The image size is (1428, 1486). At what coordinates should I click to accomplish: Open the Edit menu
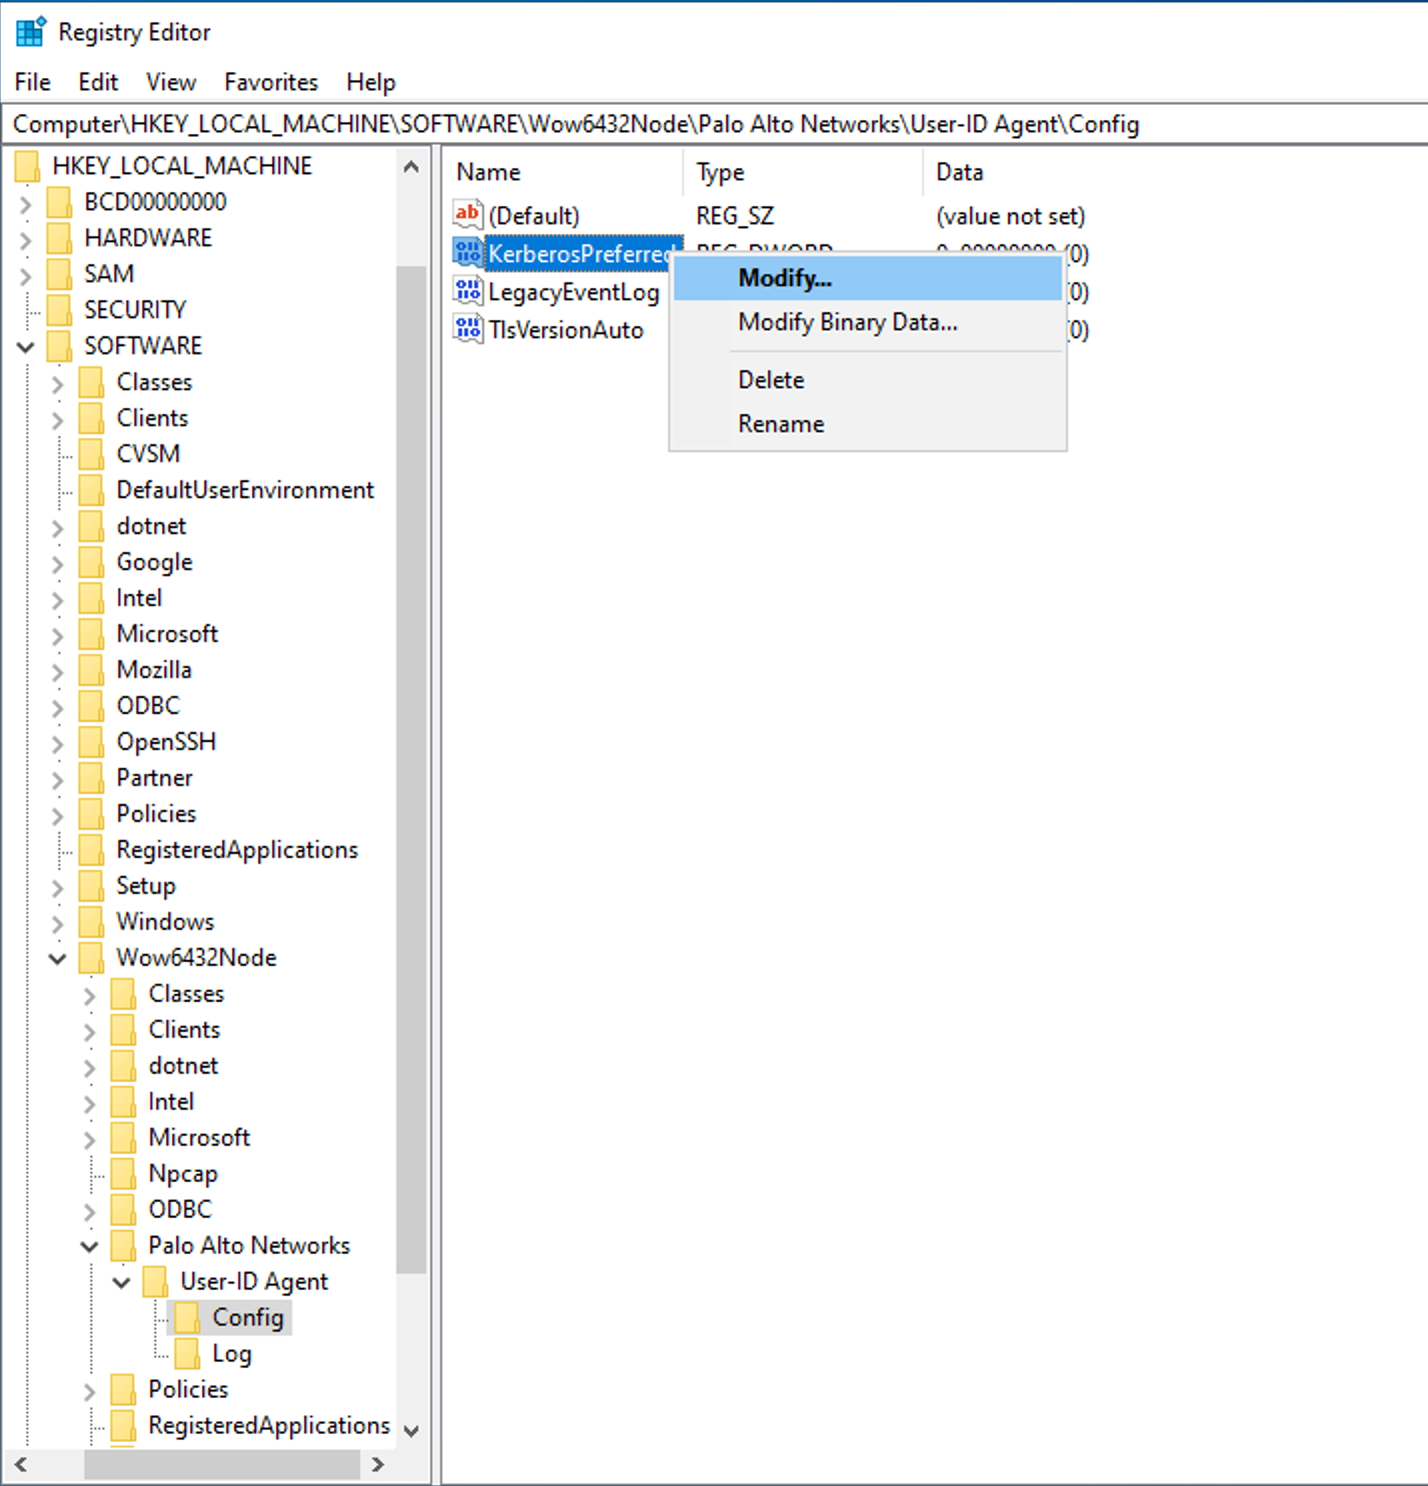(97, 82)
